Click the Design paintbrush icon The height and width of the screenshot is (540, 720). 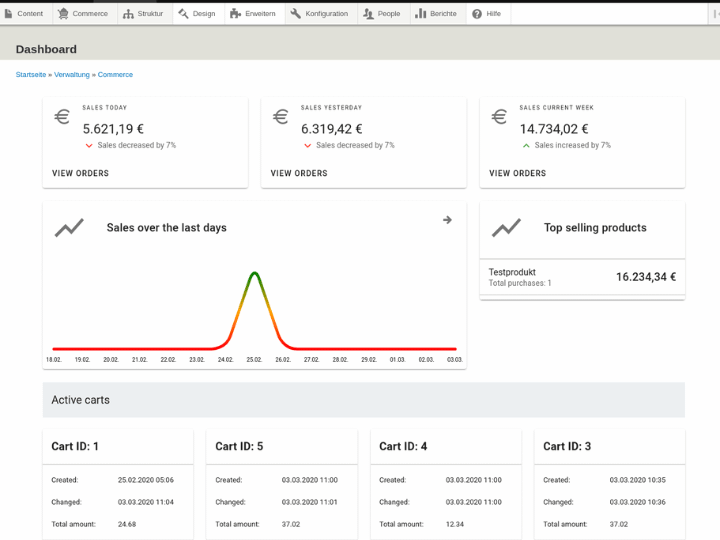(183, 14)
